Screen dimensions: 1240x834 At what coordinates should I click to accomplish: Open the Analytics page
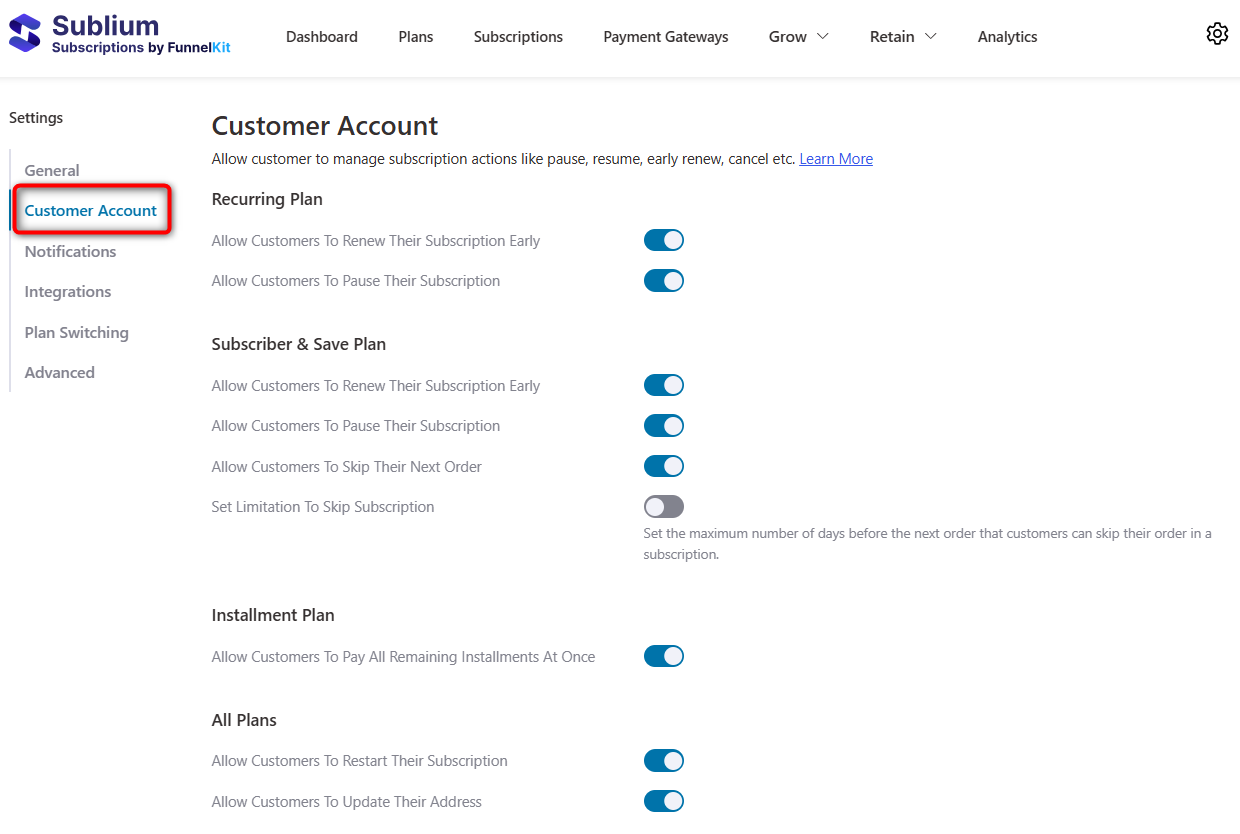click(x=1007, y=37)
